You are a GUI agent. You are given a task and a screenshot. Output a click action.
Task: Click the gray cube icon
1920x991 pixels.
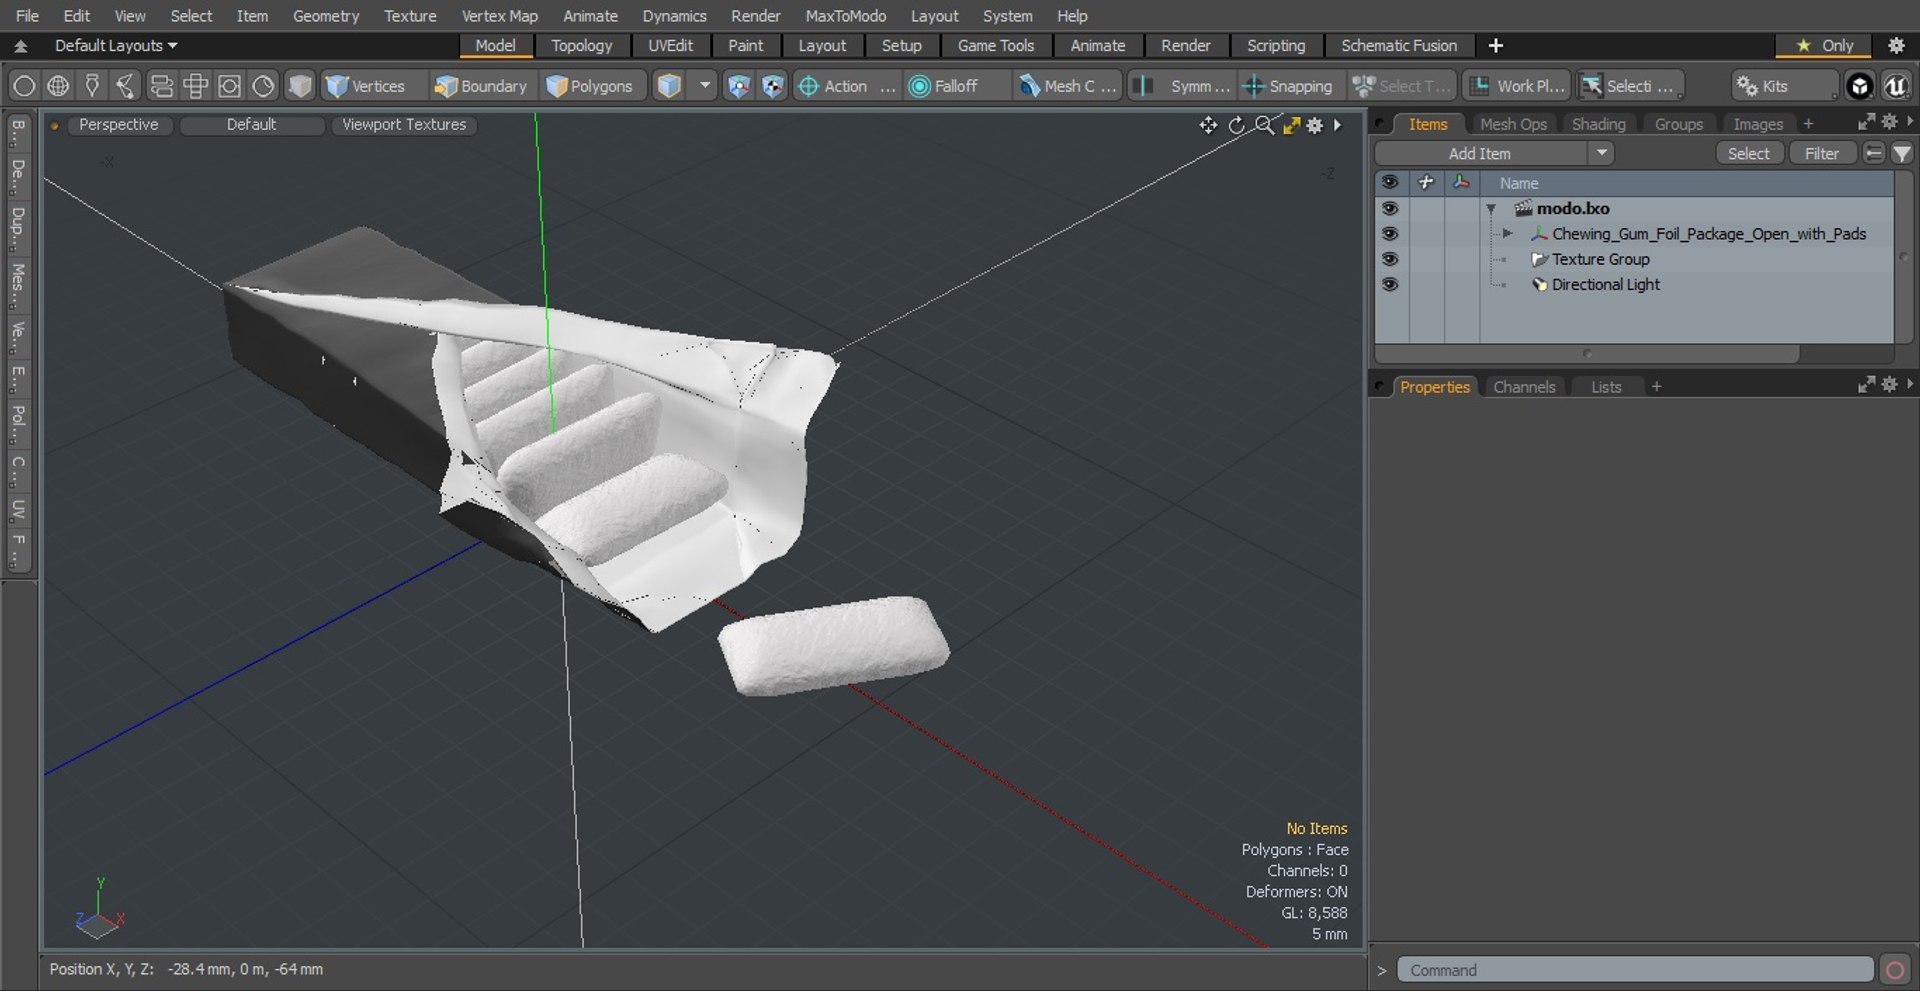point(299,86)
